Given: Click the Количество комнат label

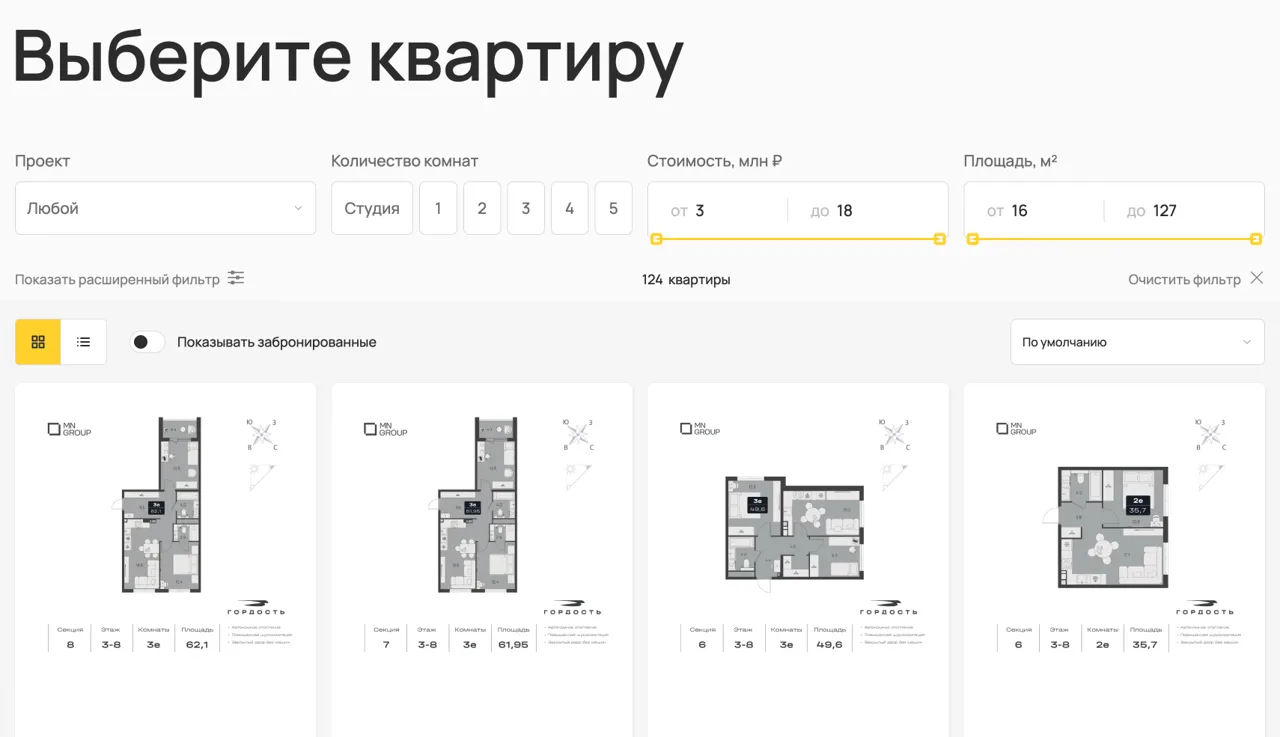Looking at the screenshot, I should pyautogui.click(x=405, y=161).
